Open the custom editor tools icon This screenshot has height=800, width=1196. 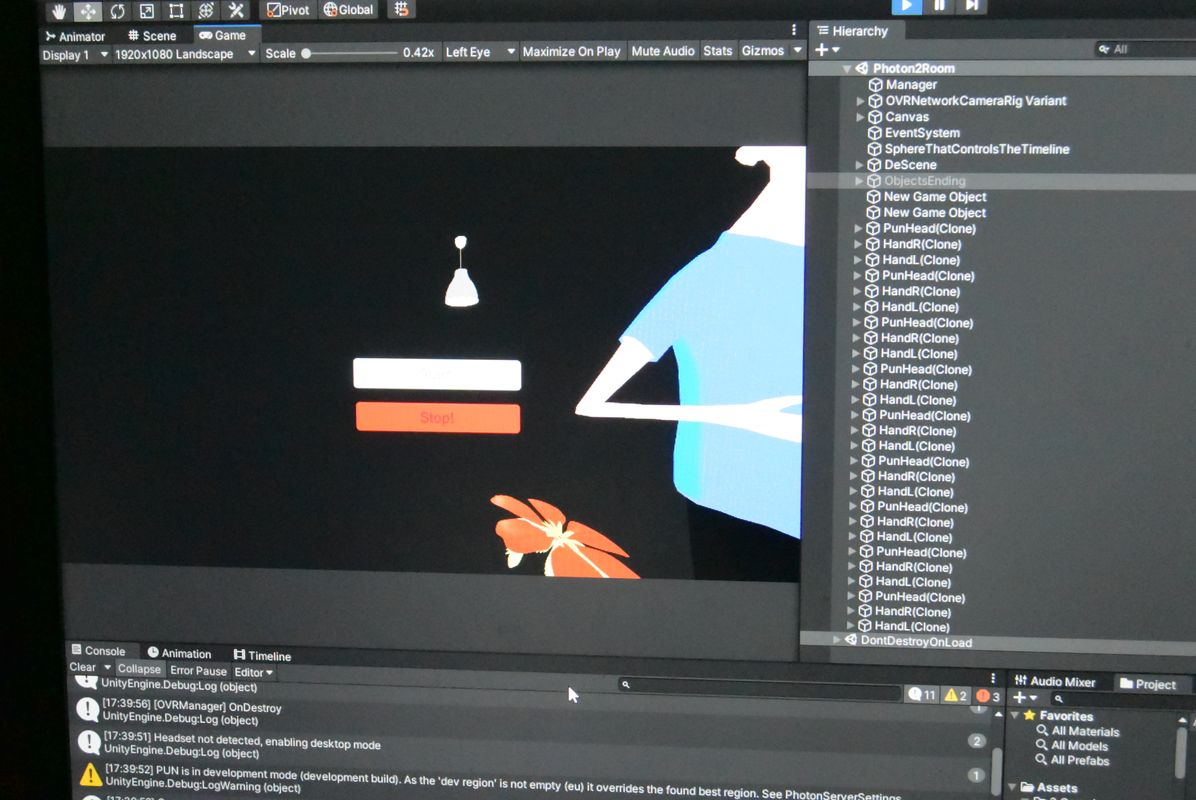pyautogui.click(x=236, y=11)
